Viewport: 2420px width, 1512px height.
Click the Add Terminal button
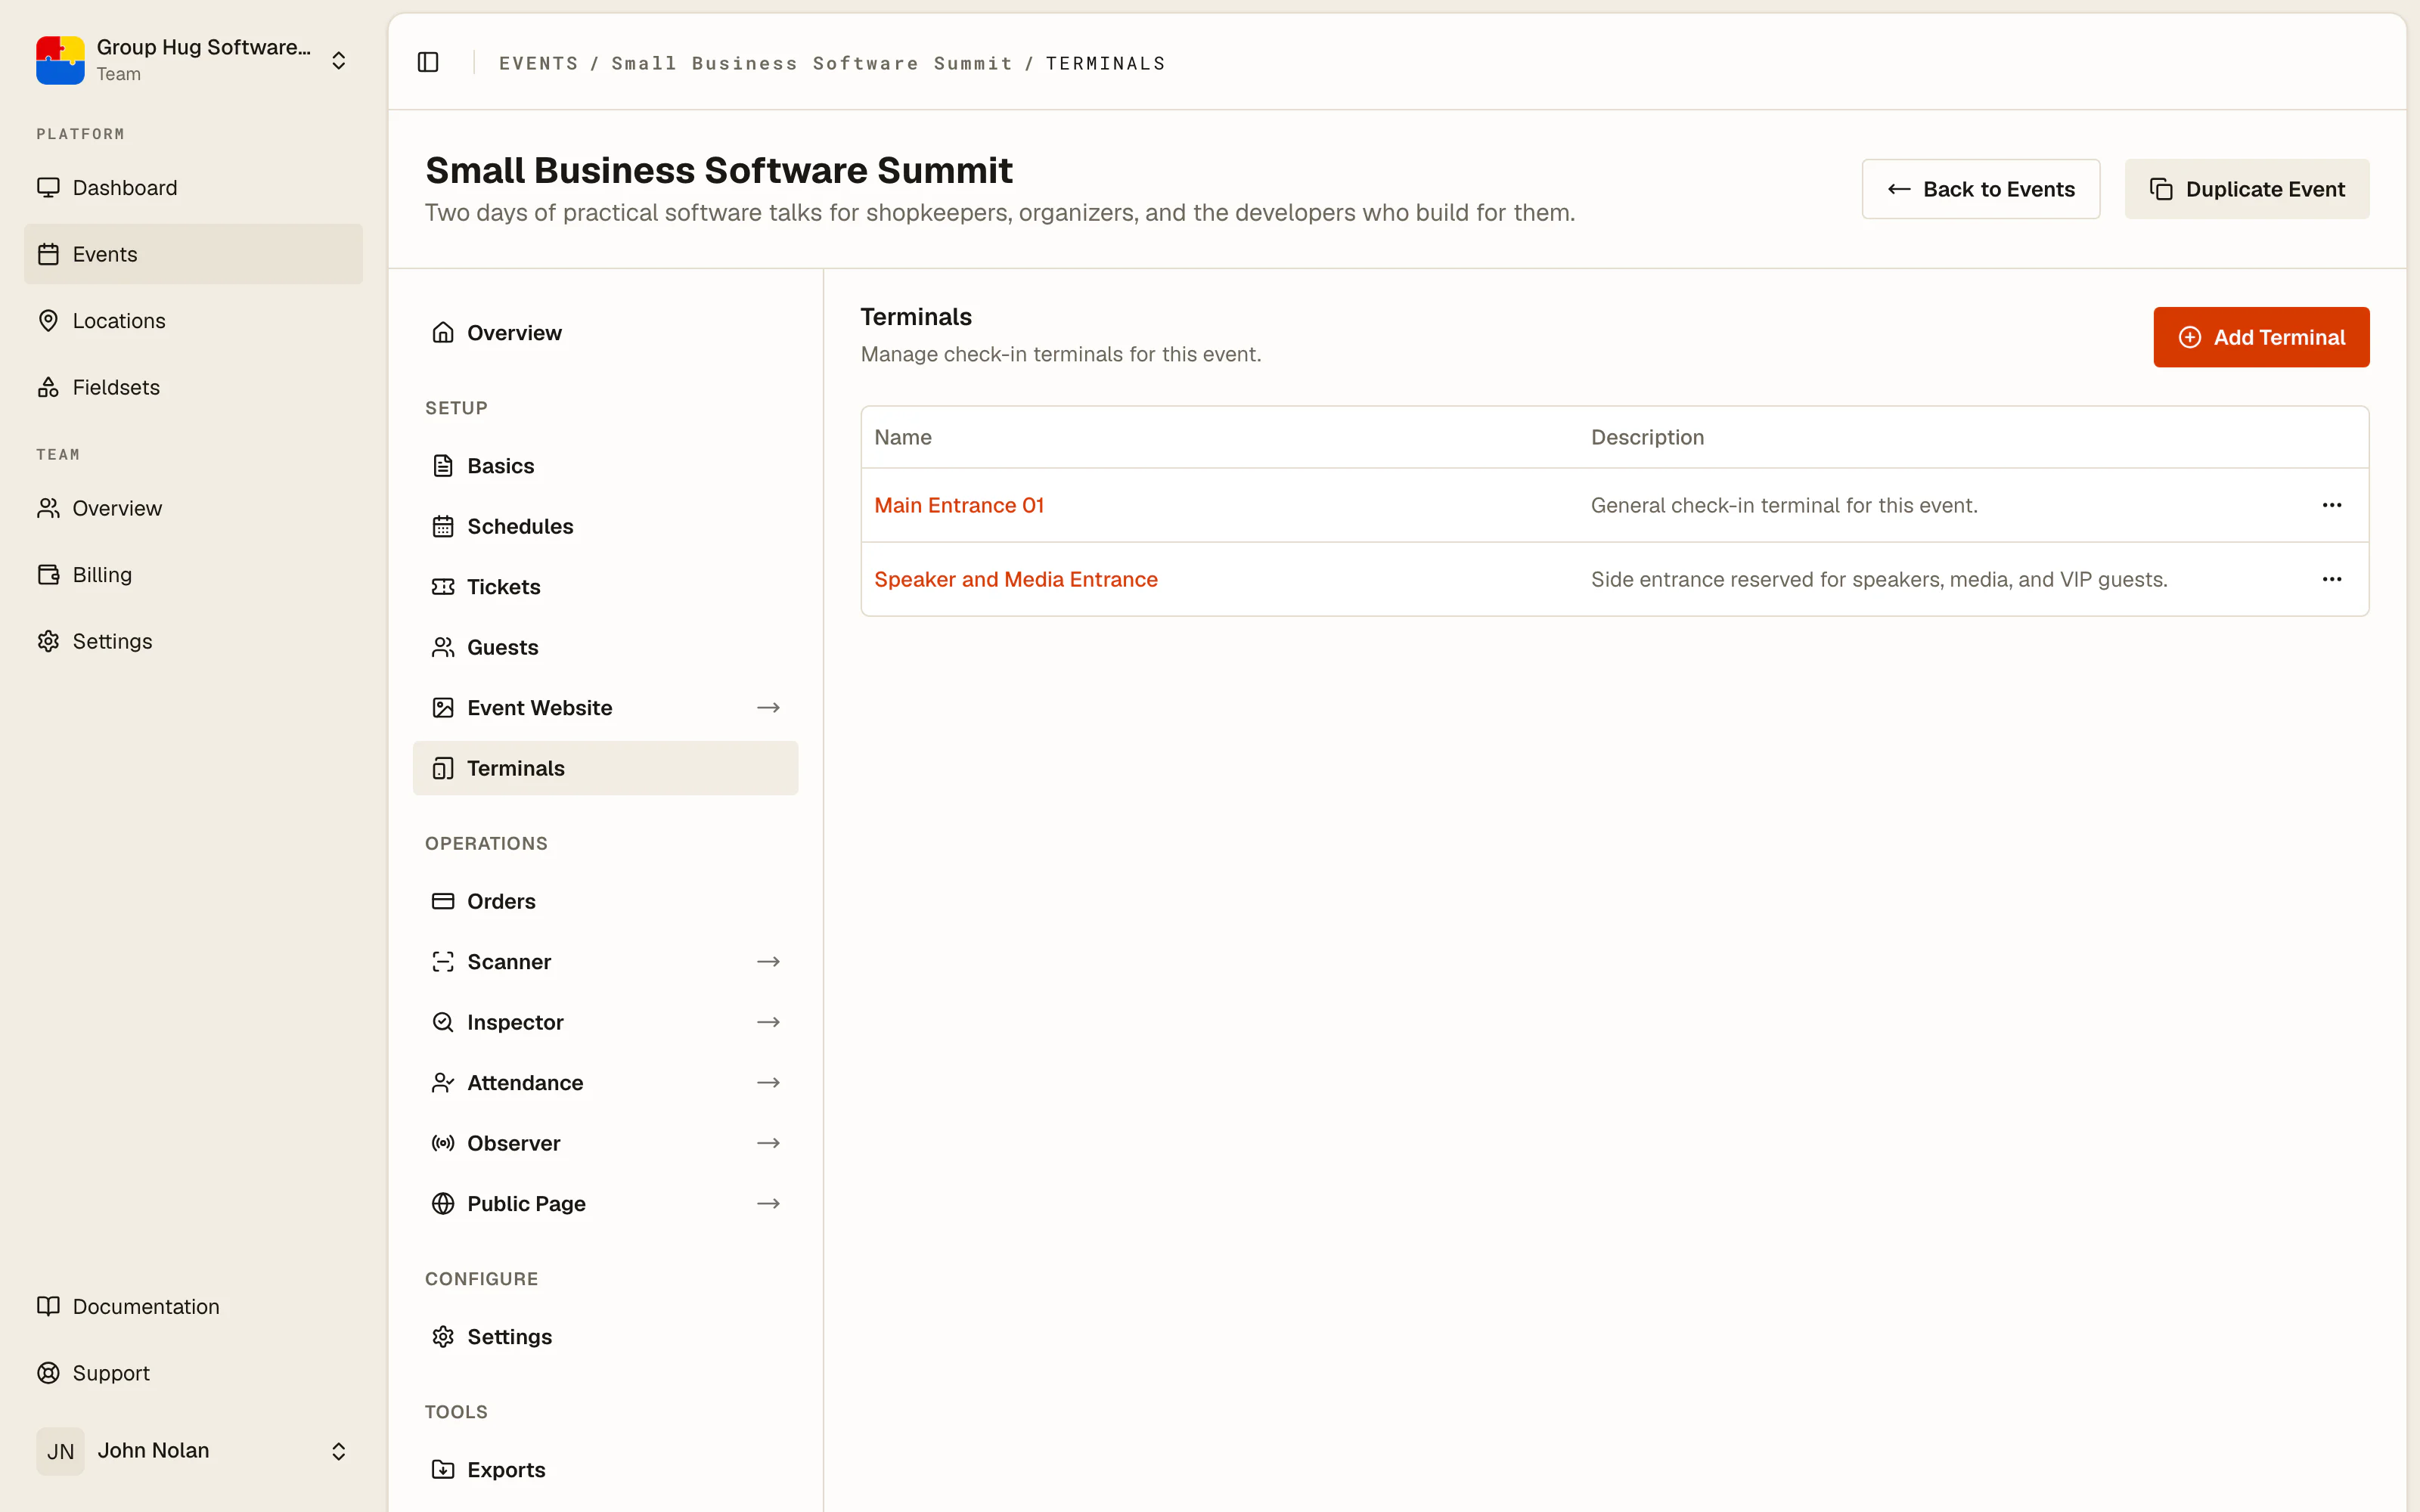(2261, 337)
